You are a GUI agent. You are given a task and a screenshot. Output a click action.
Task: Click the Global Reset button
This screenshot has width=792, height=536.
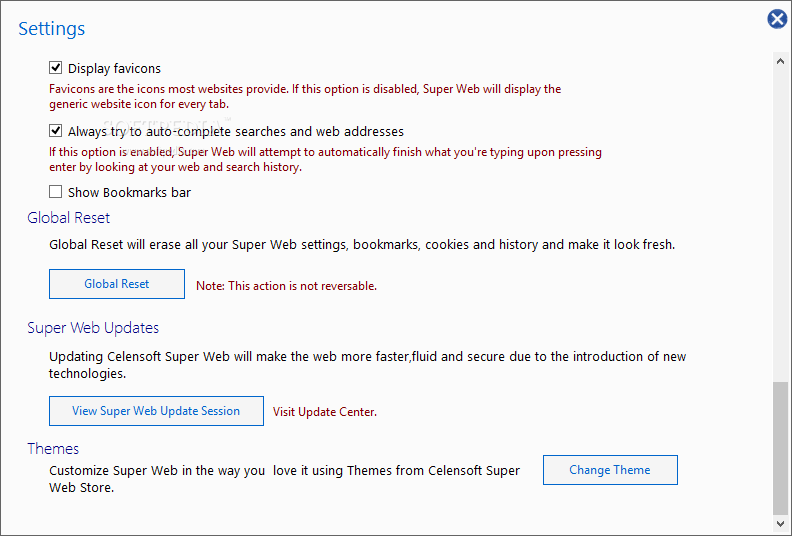117,284
